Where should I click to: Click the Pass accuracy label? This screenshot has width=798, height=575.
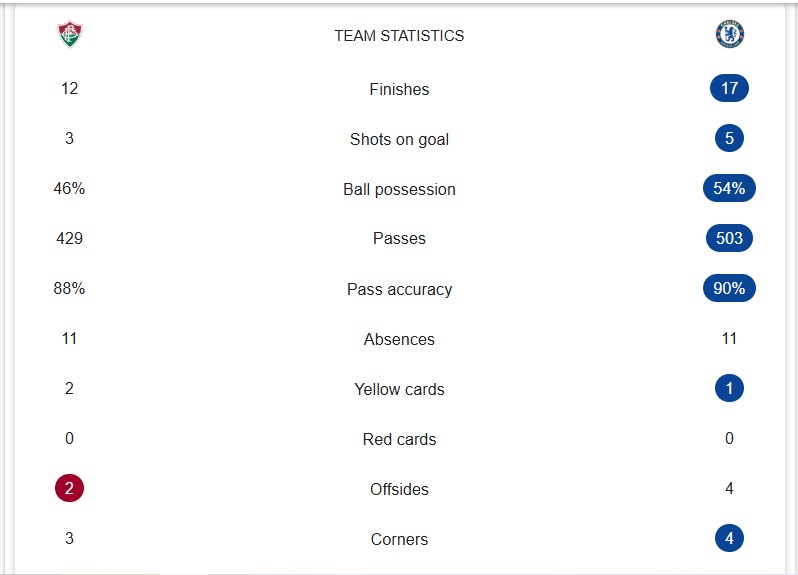click(x=399, y=289)
